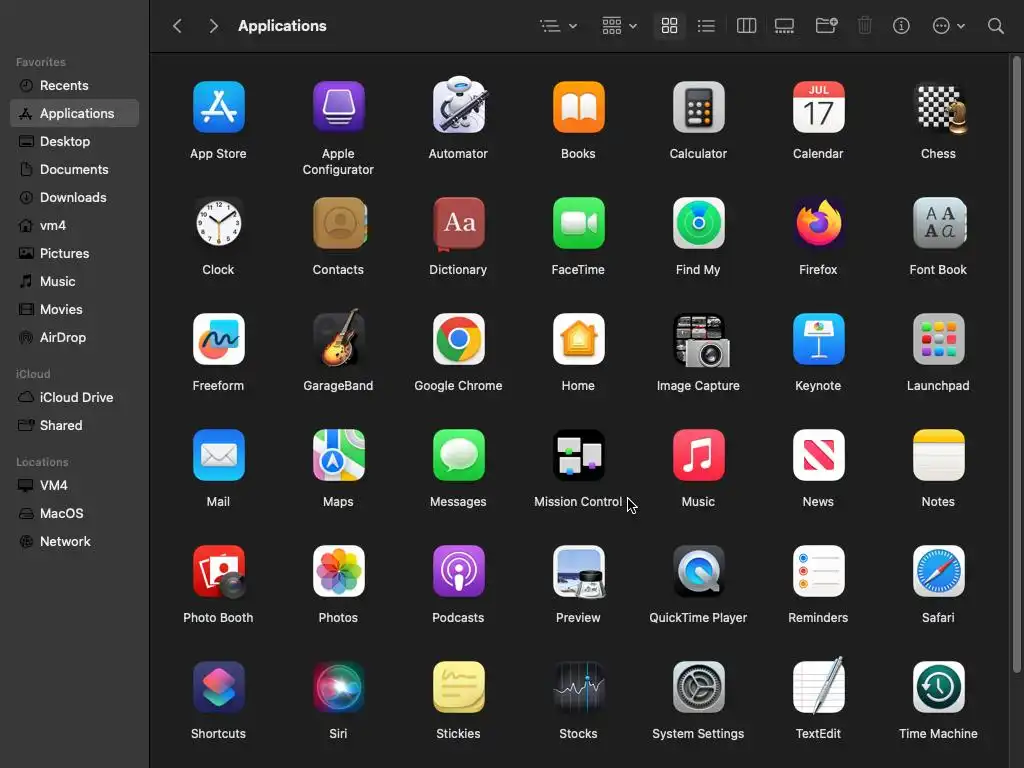Select the Keynote app icon

click(818, 339)
